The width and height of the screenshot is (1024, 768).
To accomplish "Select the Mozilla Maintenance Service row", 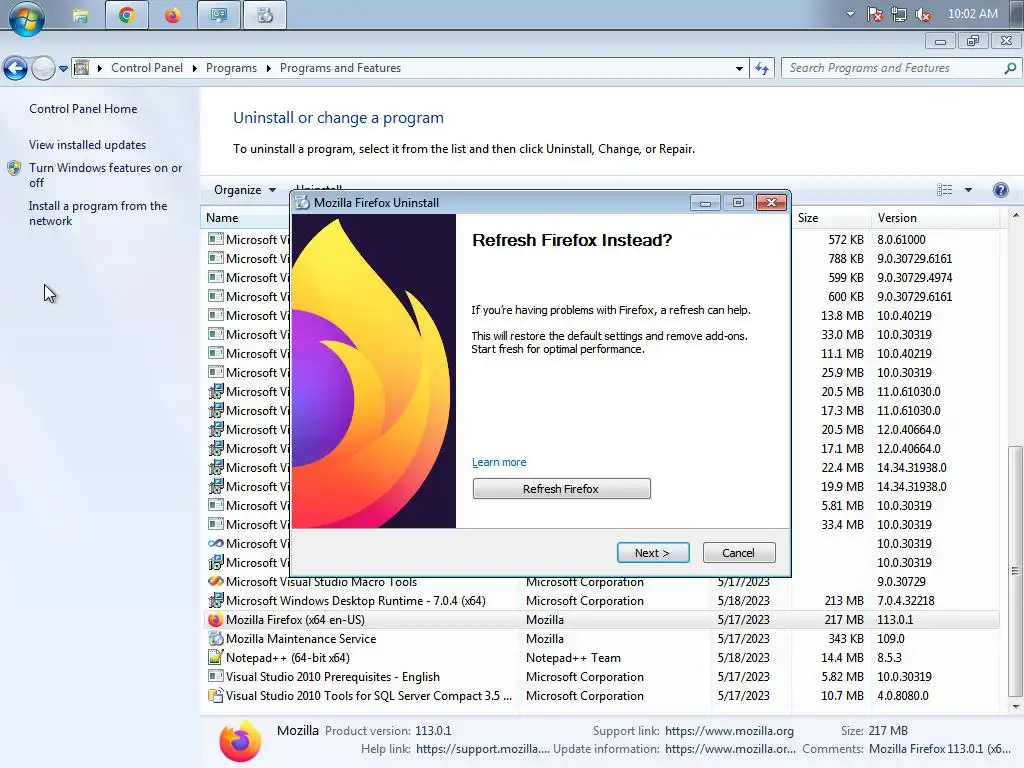I will click(602, 639).
